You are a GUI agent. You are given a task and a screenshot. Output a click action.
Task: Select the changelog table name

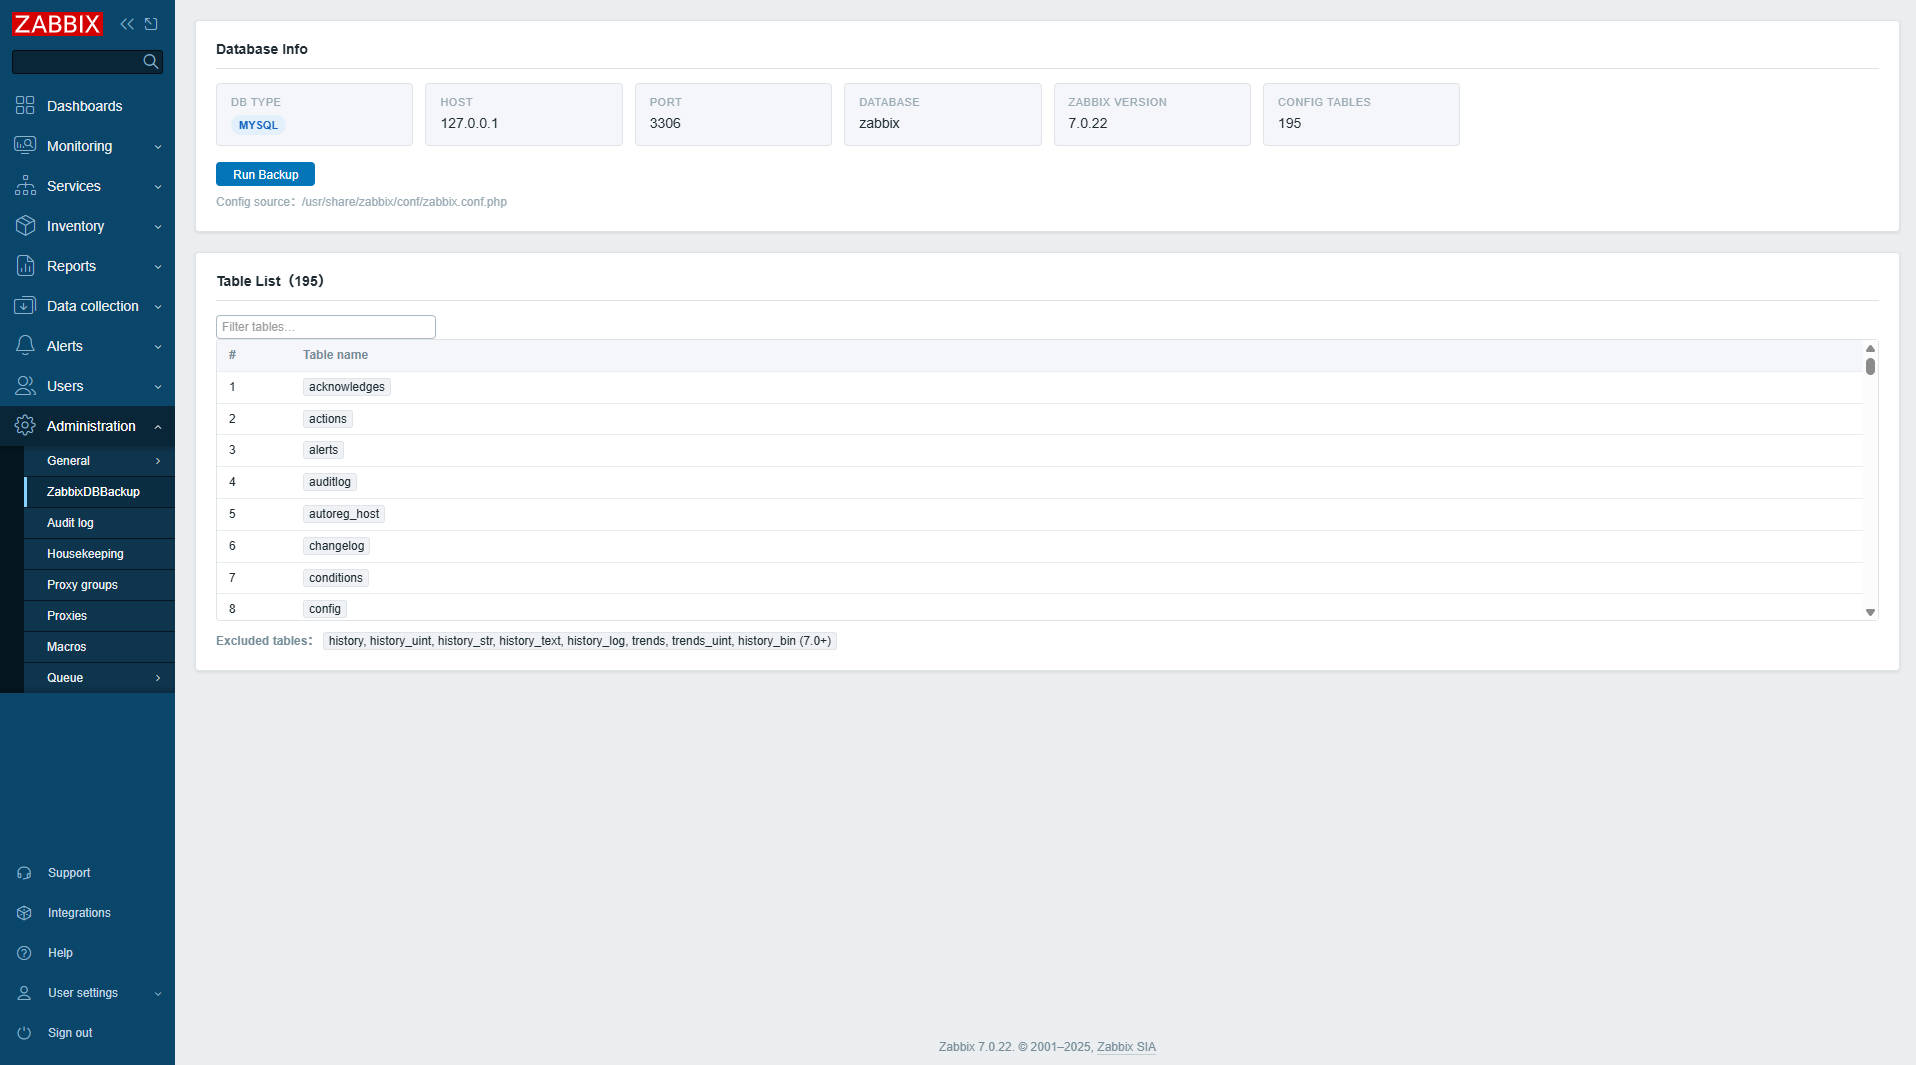point(336,546)
